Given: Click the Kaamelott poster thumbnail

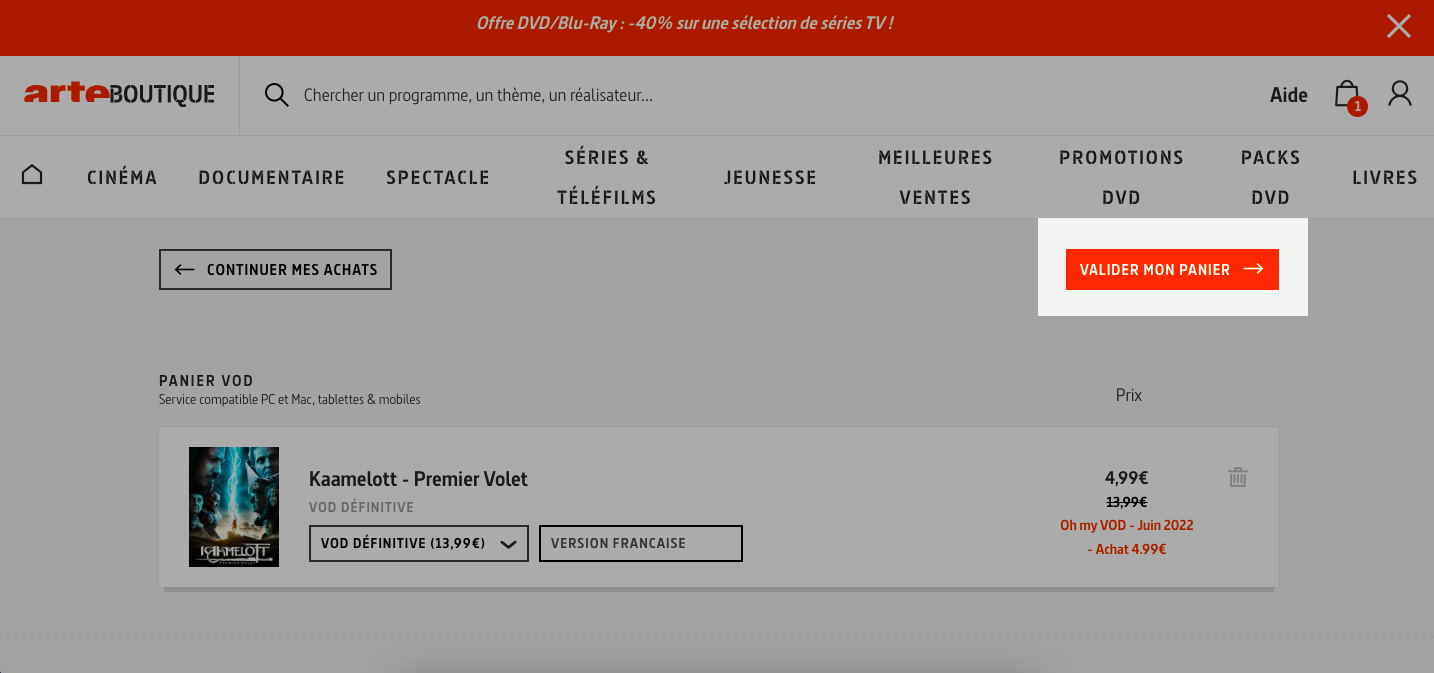Looking at the screenshot, I should [234, 507].
